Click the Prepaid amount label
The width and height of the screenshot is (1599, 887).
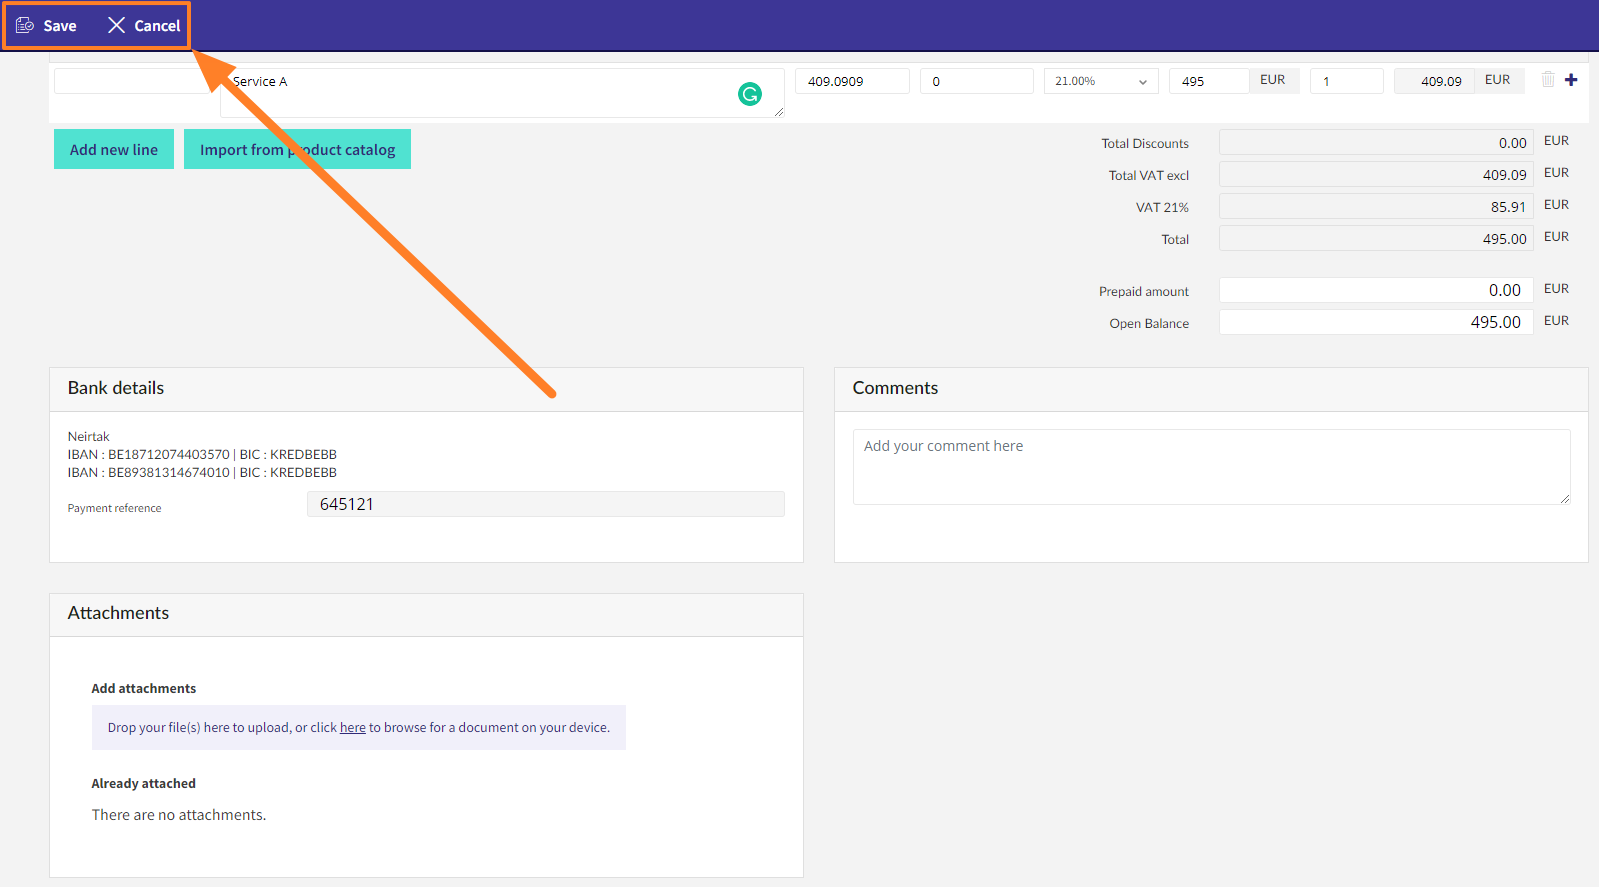pyautogui.click(x=1144, y=291)
